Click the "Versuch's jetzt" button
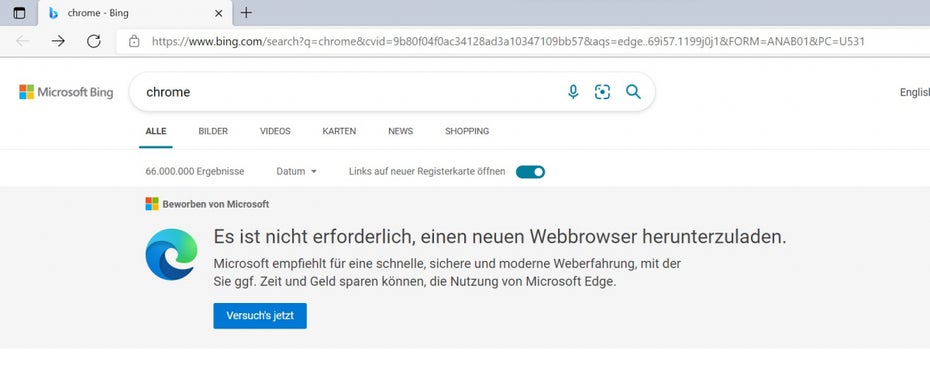Image resolution: width=930 pixels, height=365 pixels. [x=260, y=316]
